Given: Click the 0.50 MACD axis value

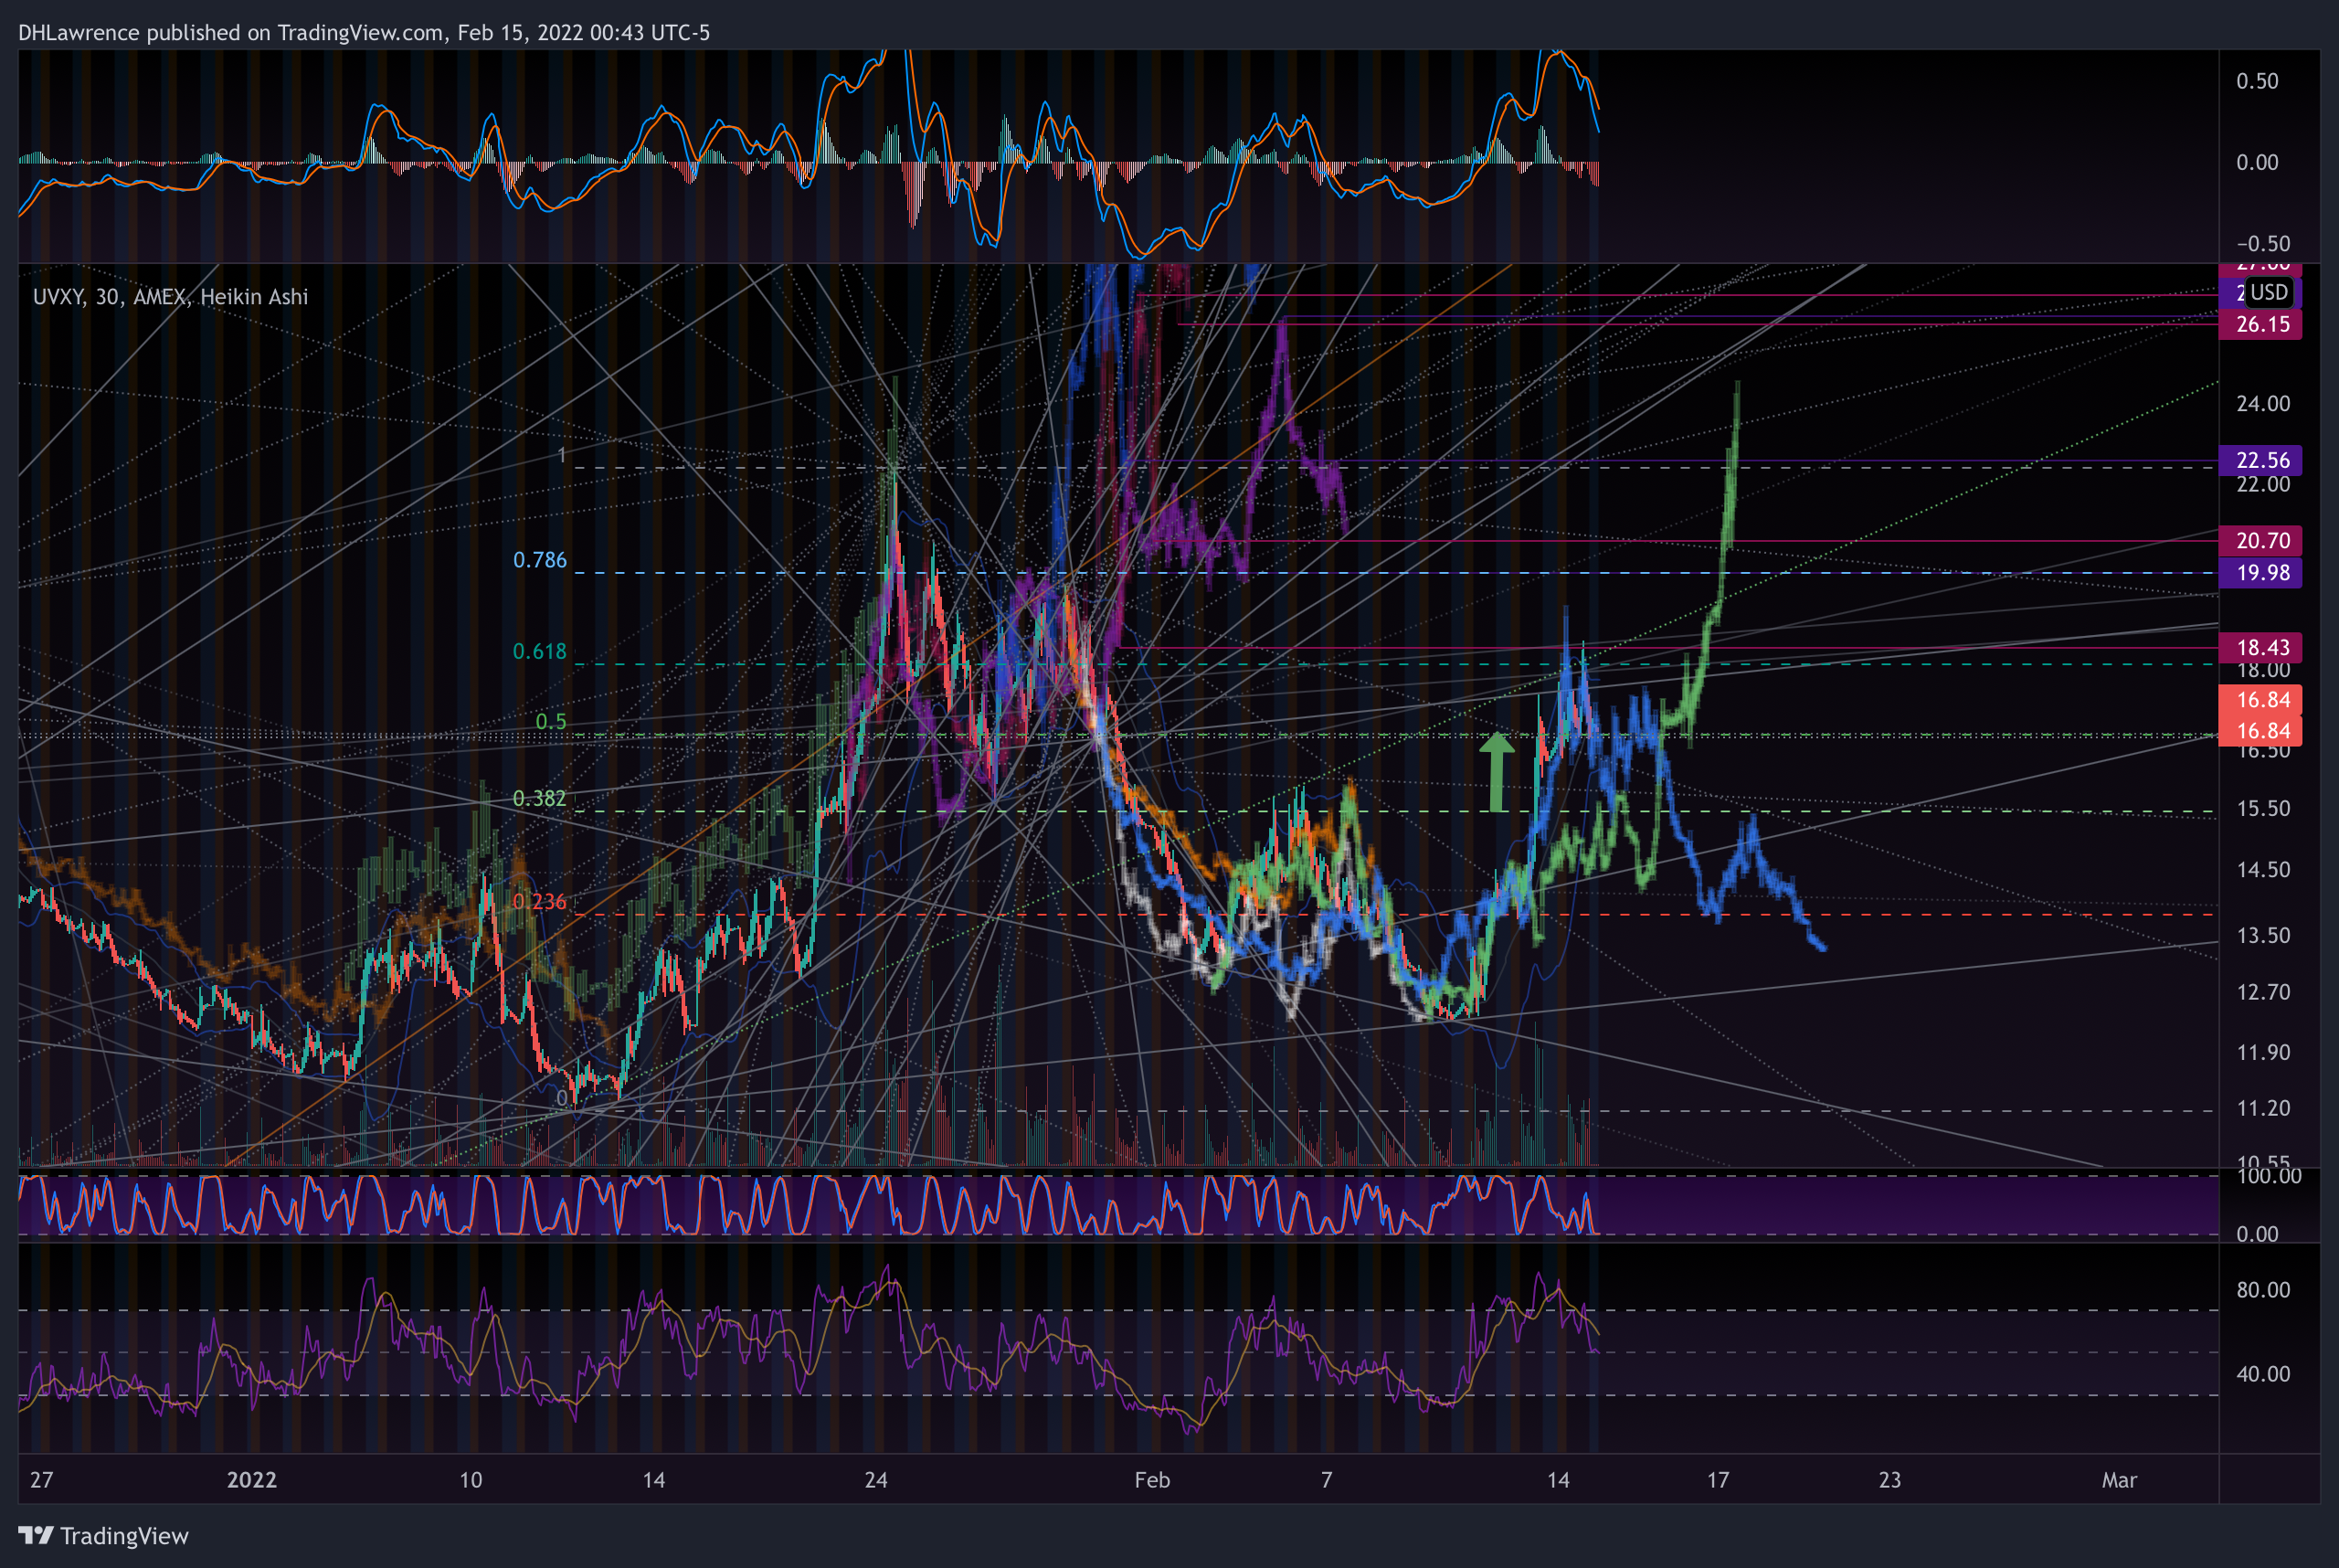Looking at the screenshot, I should coord(2258,81).
